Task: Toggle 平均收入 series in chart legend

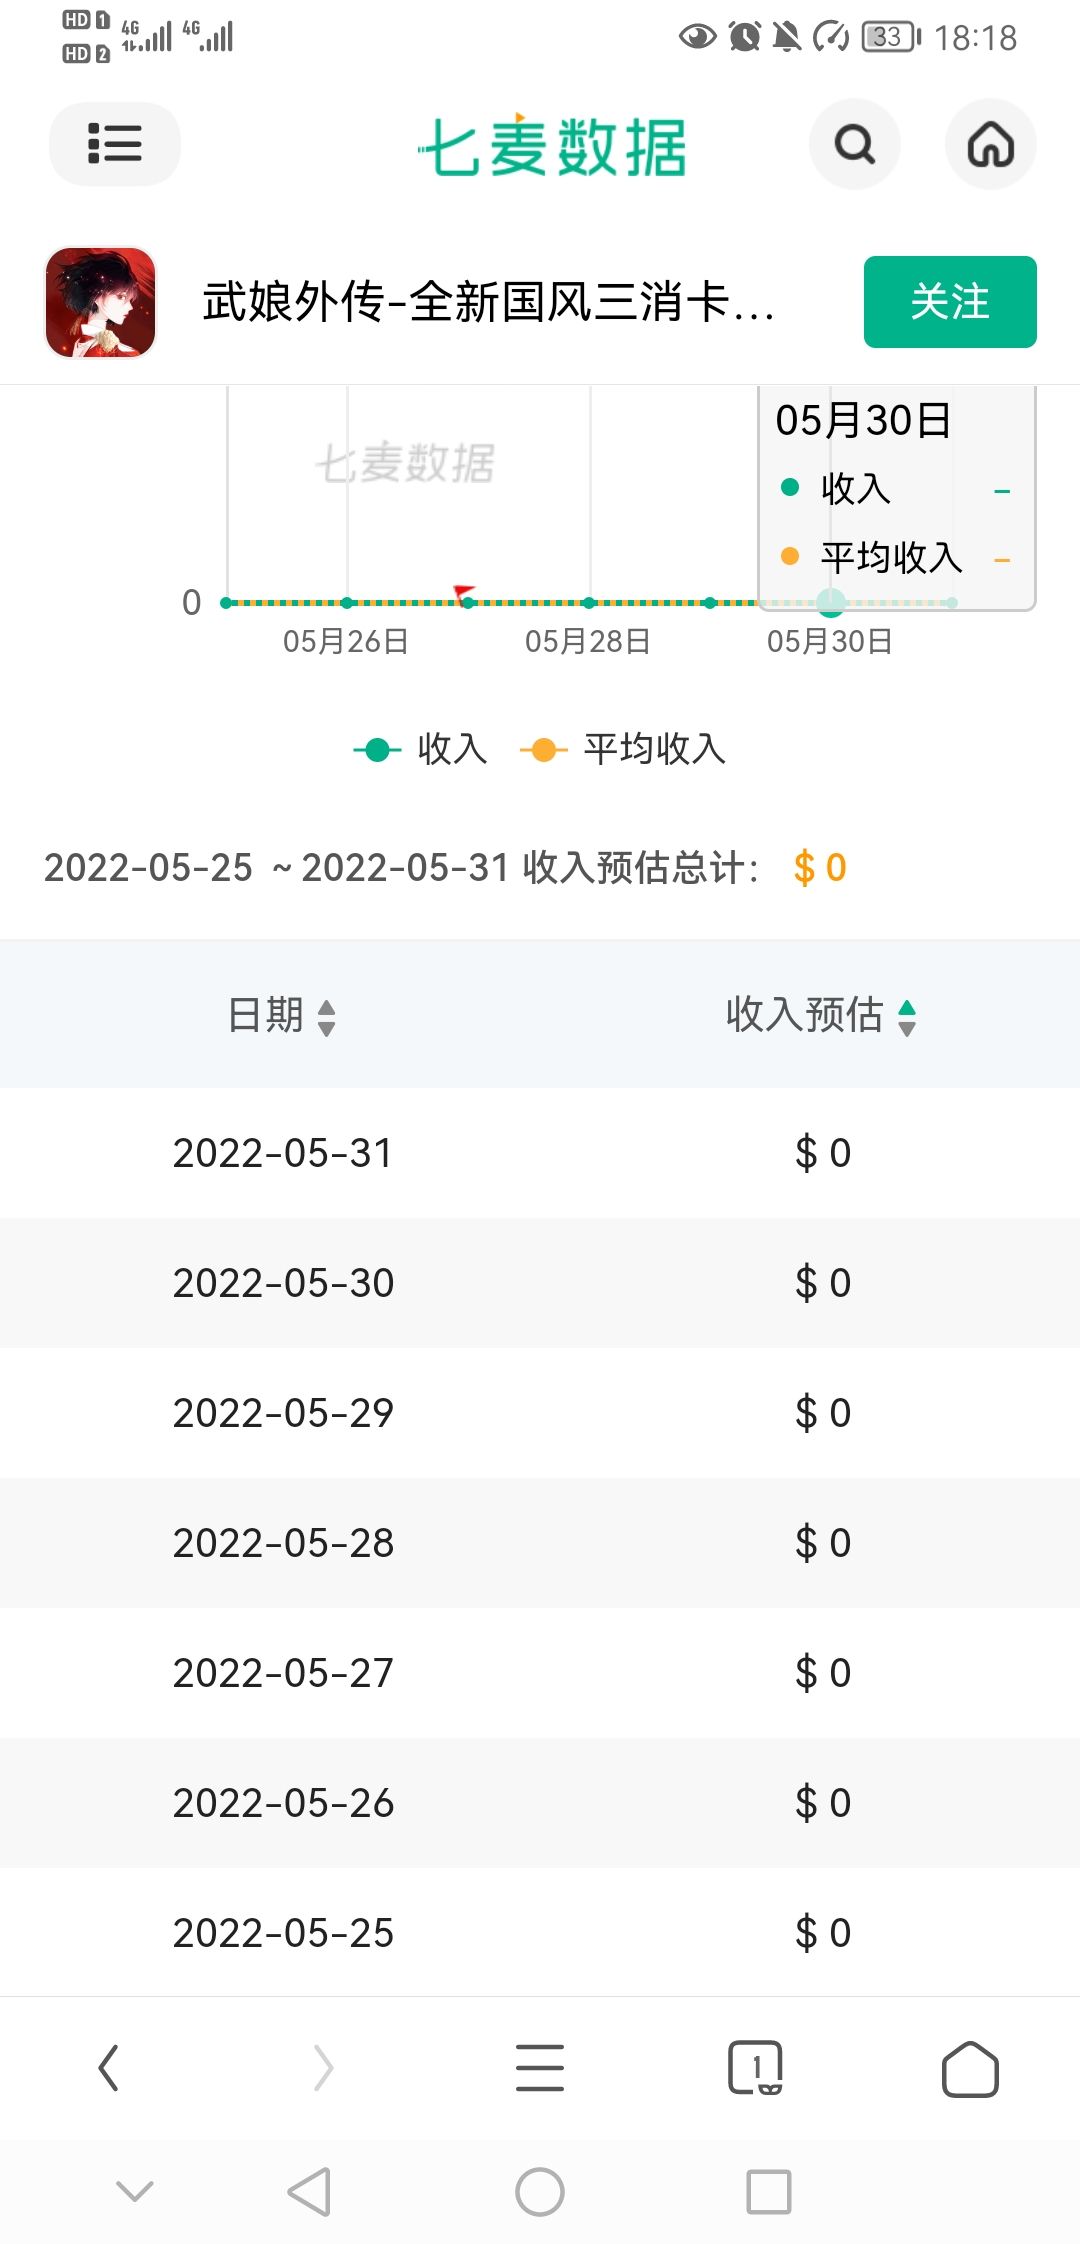Action: click(x=623, y=749)
